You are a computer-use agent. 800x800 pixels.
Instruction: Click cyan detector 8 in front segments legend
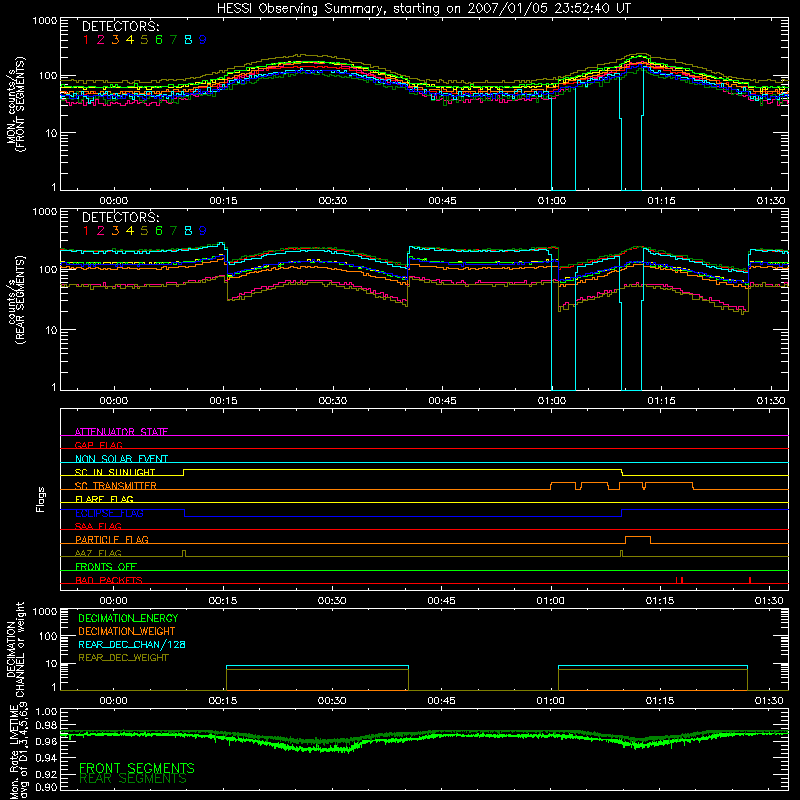(188, 40)
